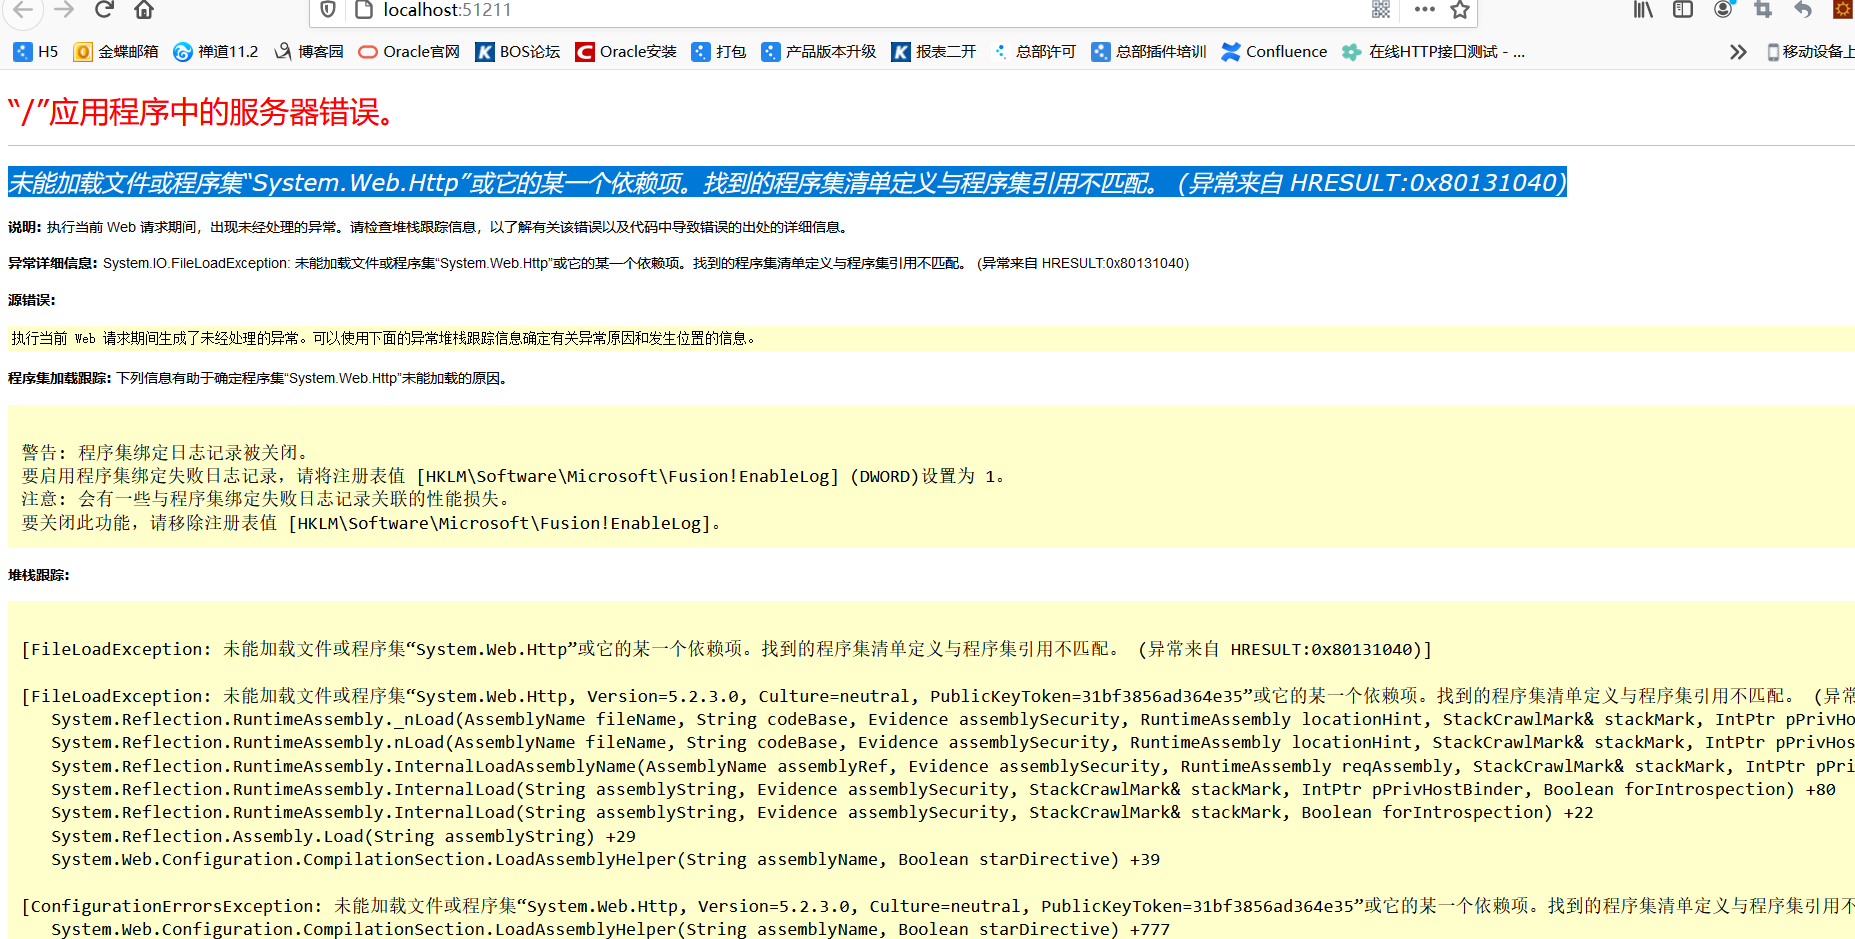Open the 博客园 bookmark
This screenshot has height=939, width=1855.
pyautogui.click(x=309, y=52)
